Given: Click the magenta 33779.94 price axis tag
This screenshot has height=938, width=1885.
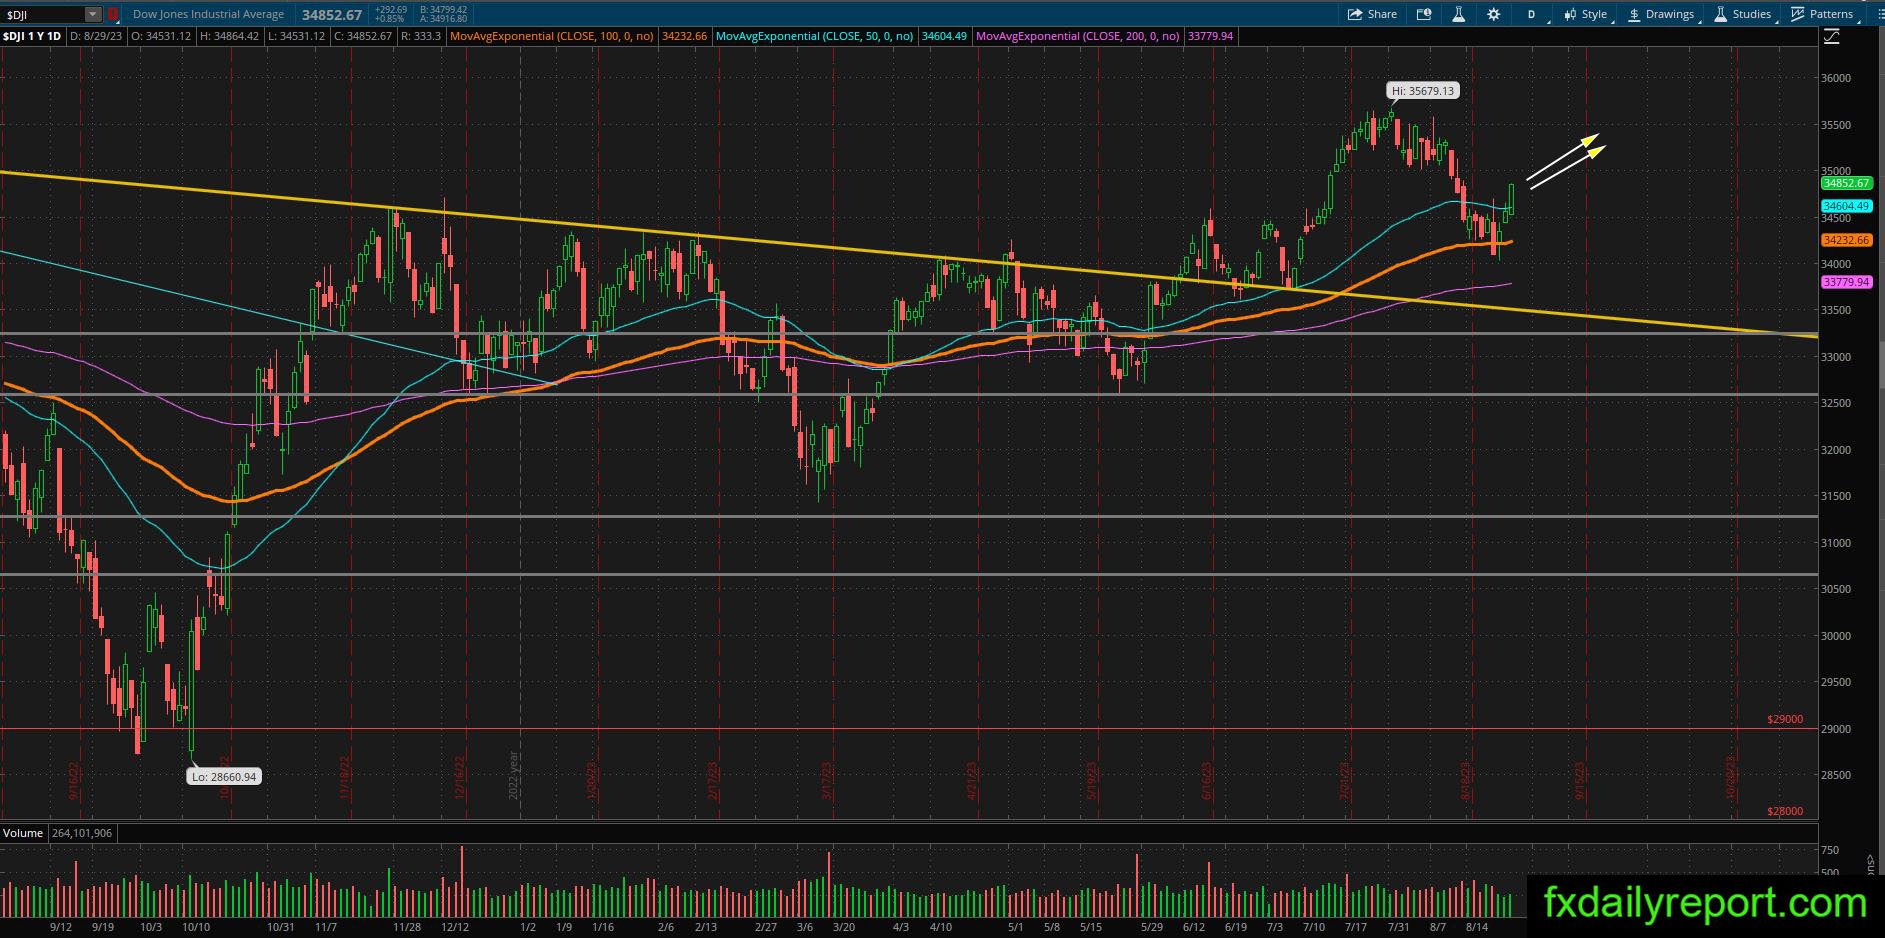Looking at the screenshot, I should tap(1846, 282).
